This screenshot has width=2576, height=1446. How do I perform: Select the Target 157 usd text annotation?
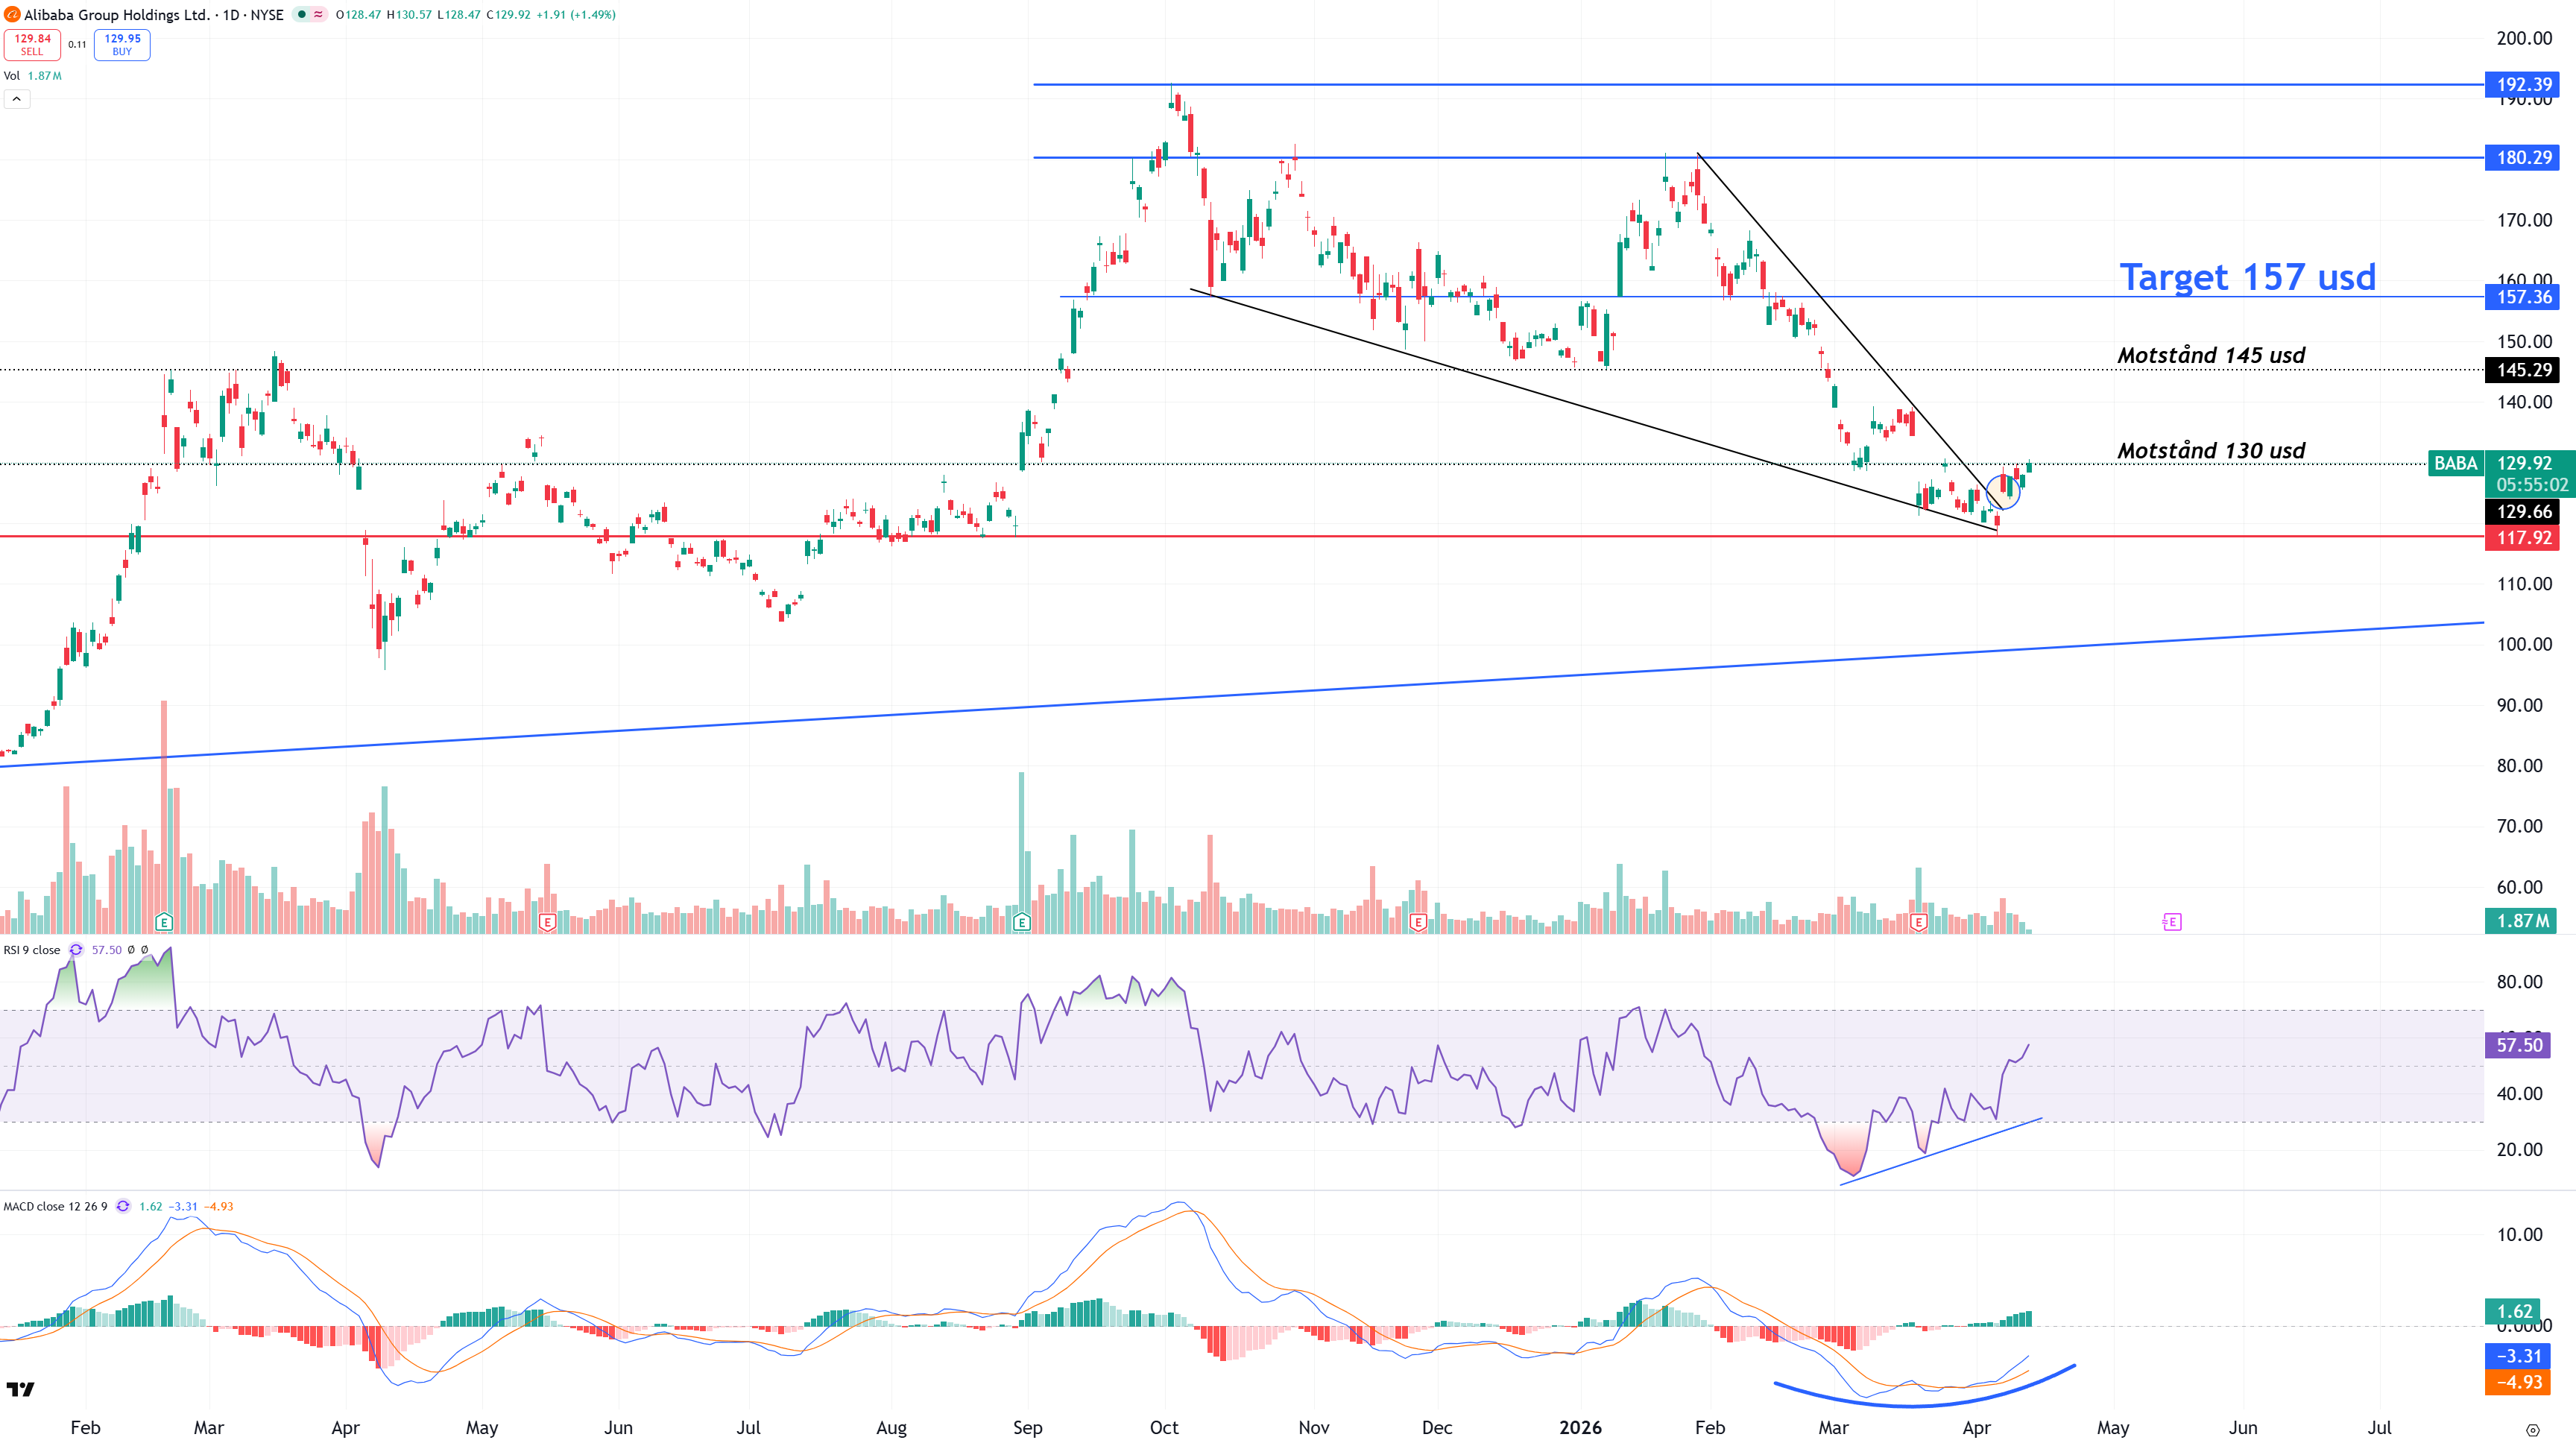[x=2247, y=277]
